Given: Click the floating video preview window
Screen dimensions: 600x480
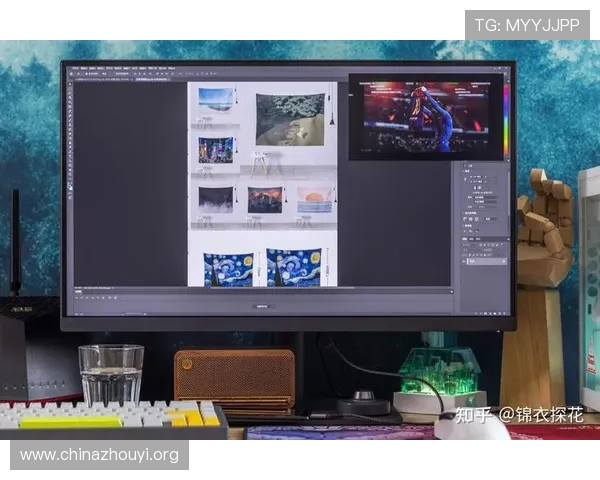Looking at the screenshot, I should [425, 116].
